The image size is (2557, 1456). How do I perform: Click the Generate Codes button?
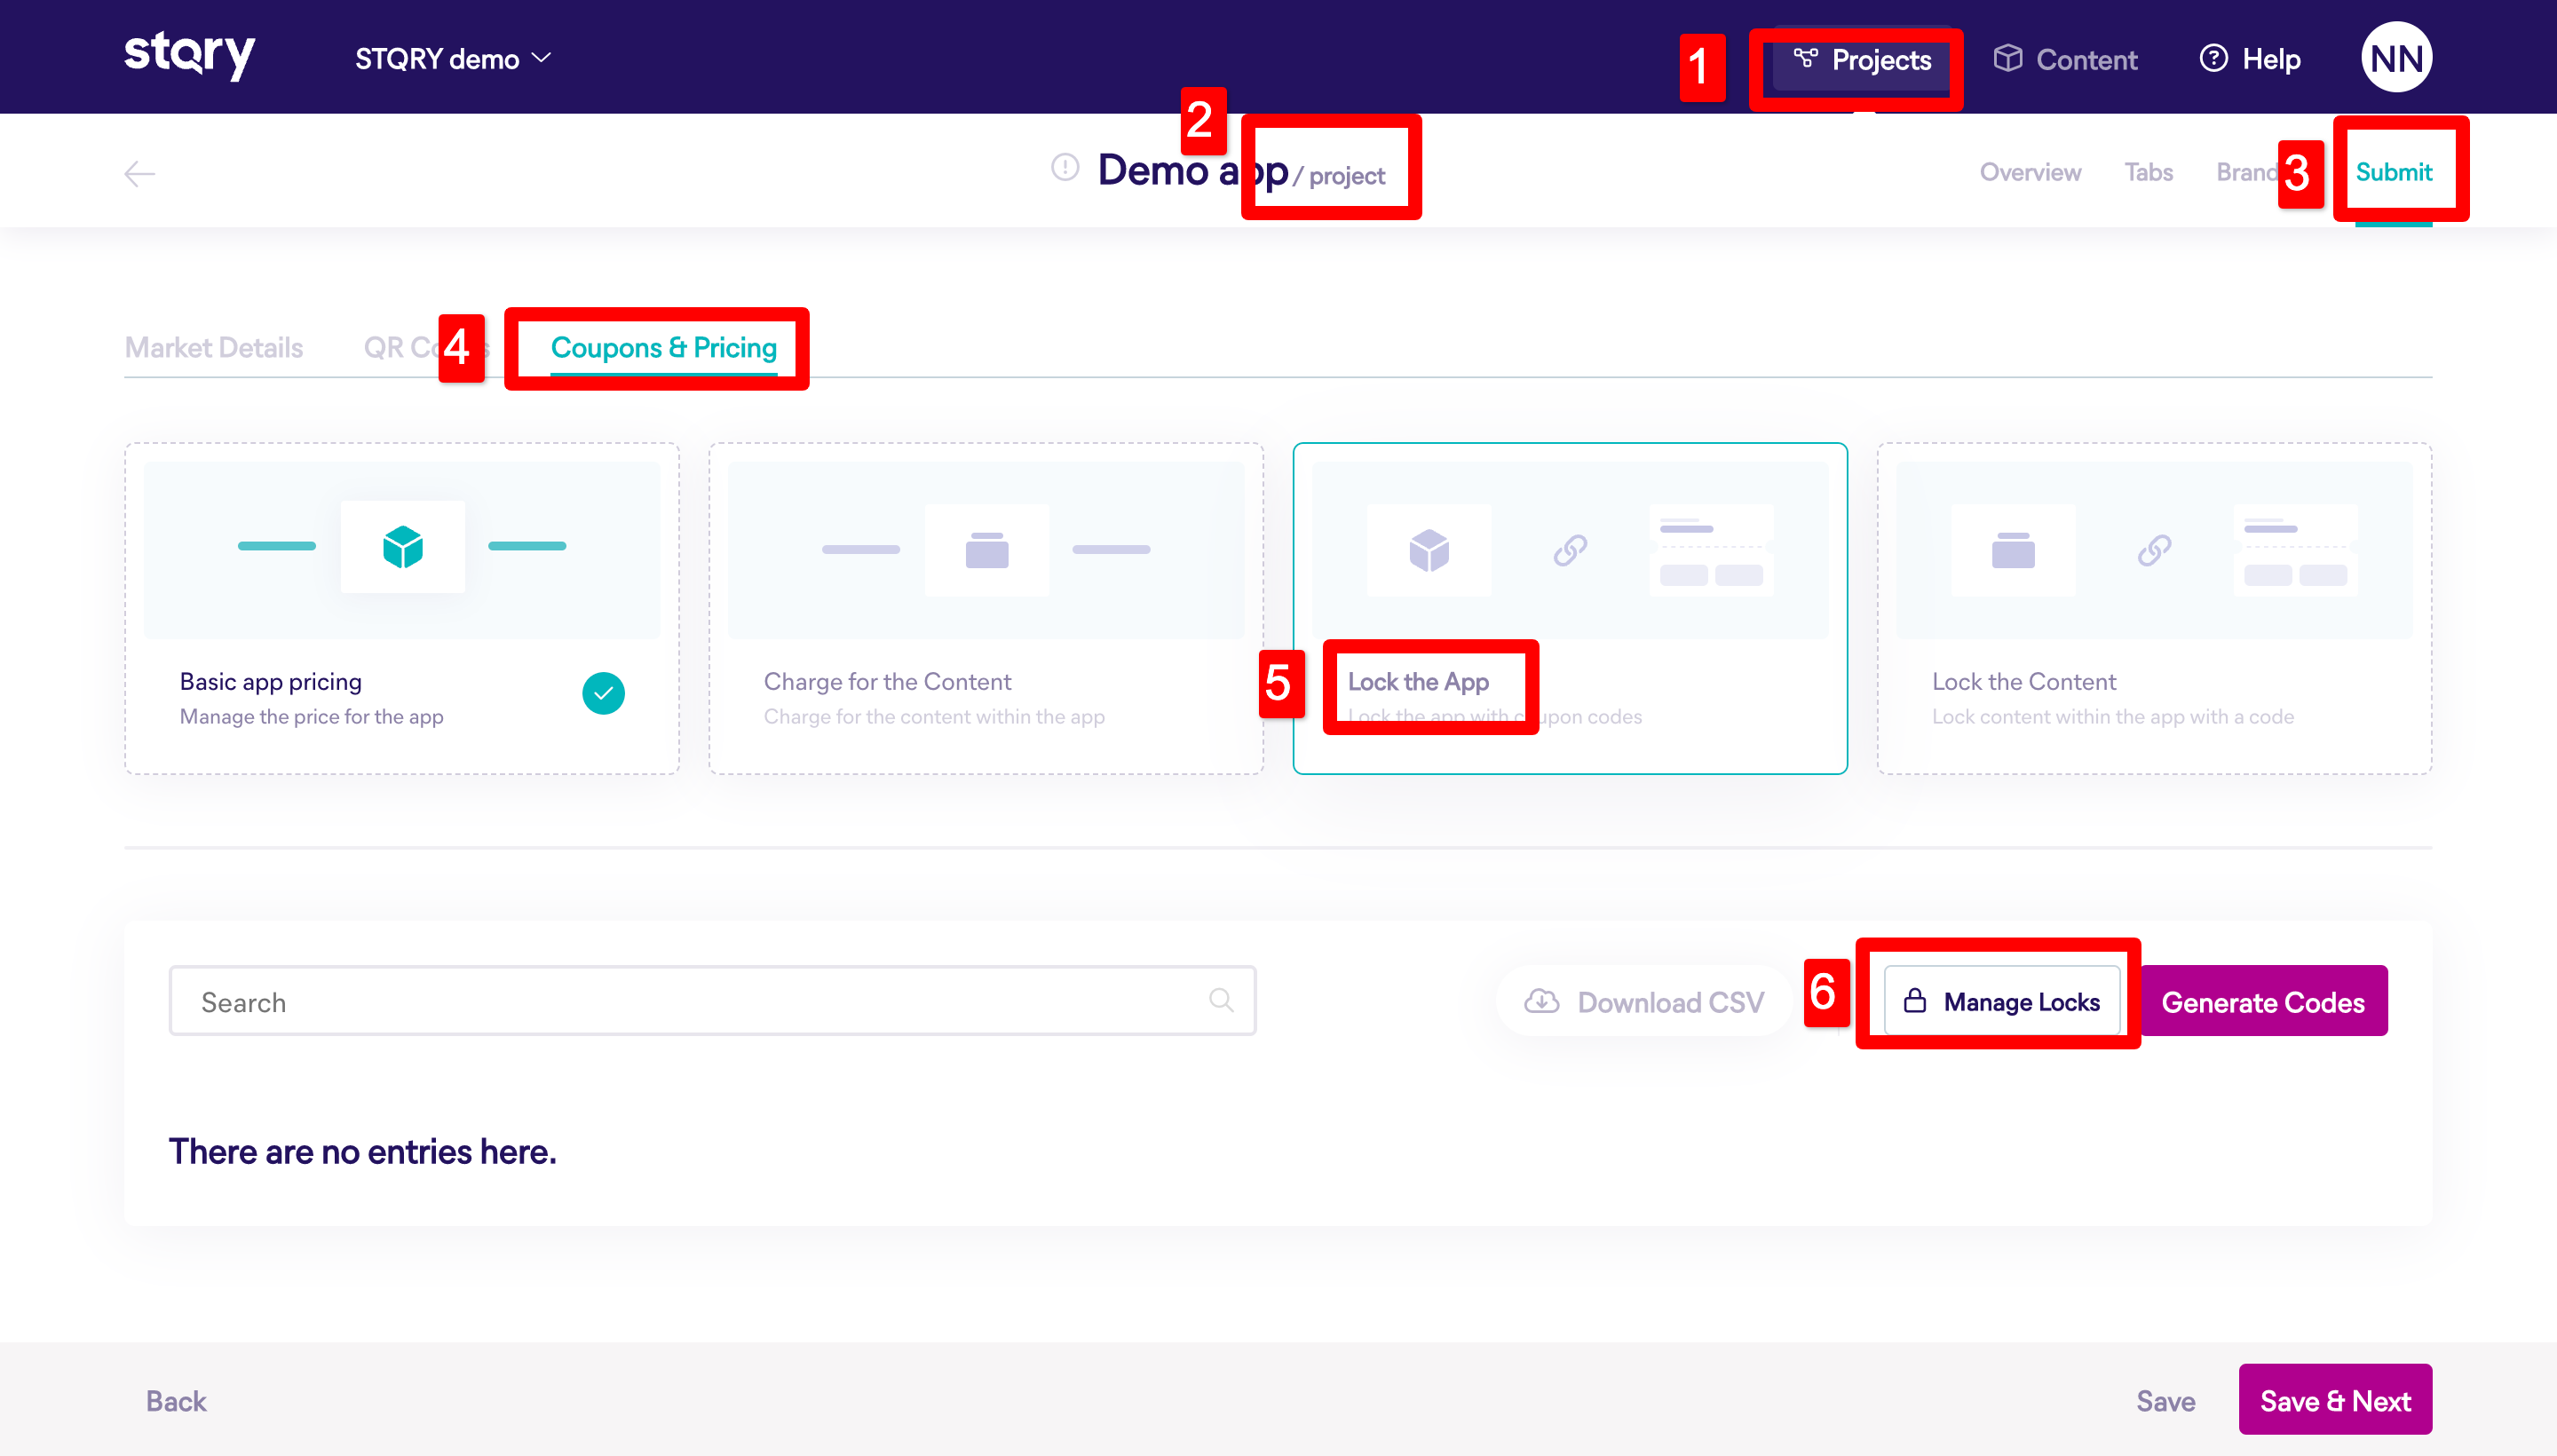pyautogui.click(x=2262, y=1001)
